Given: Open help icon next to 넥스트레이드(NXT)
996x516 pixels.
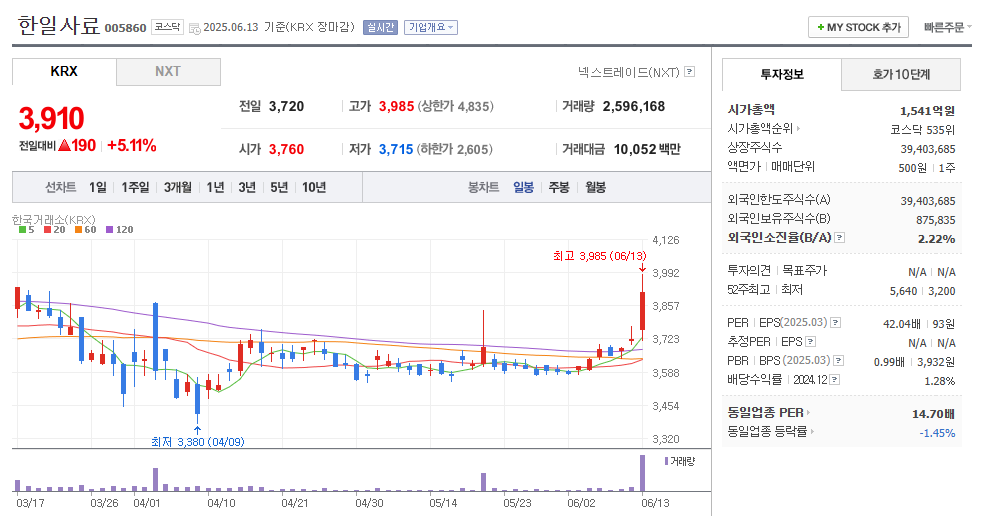Looking at the screenshot, I should pyautogui.click(x=689, y=72).
